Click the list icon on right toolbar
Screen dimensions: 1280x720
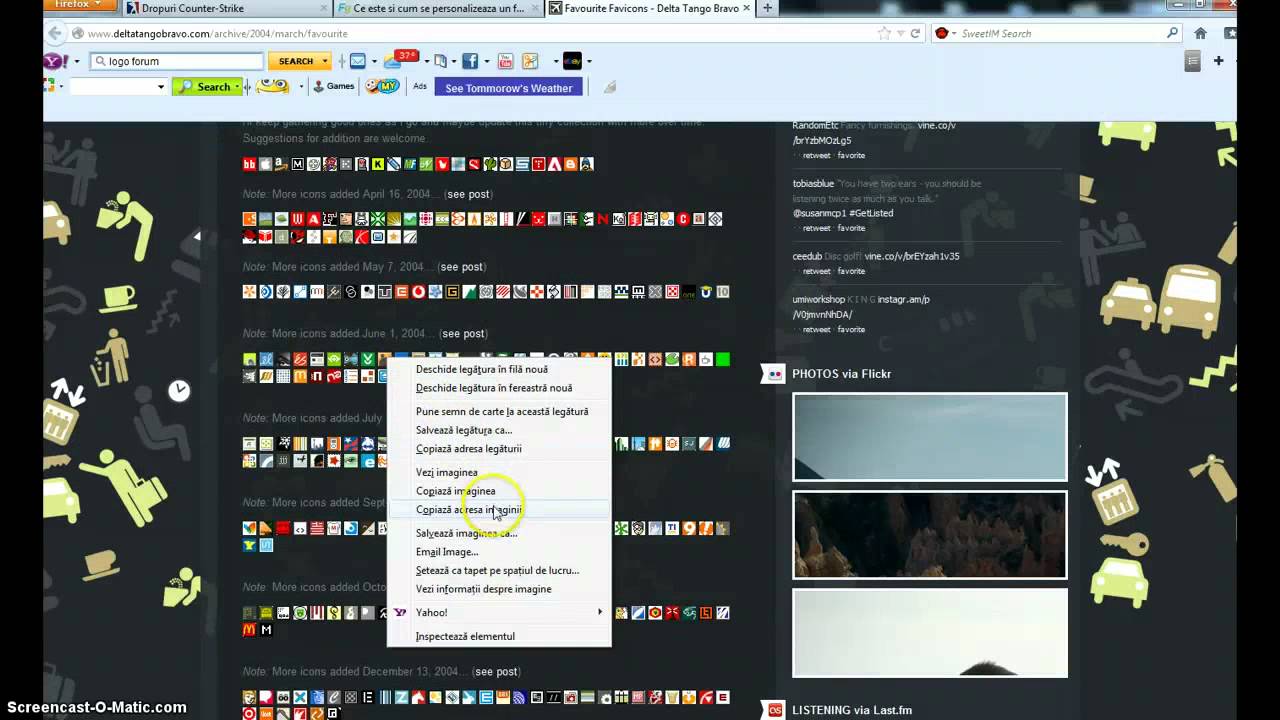1192,61
